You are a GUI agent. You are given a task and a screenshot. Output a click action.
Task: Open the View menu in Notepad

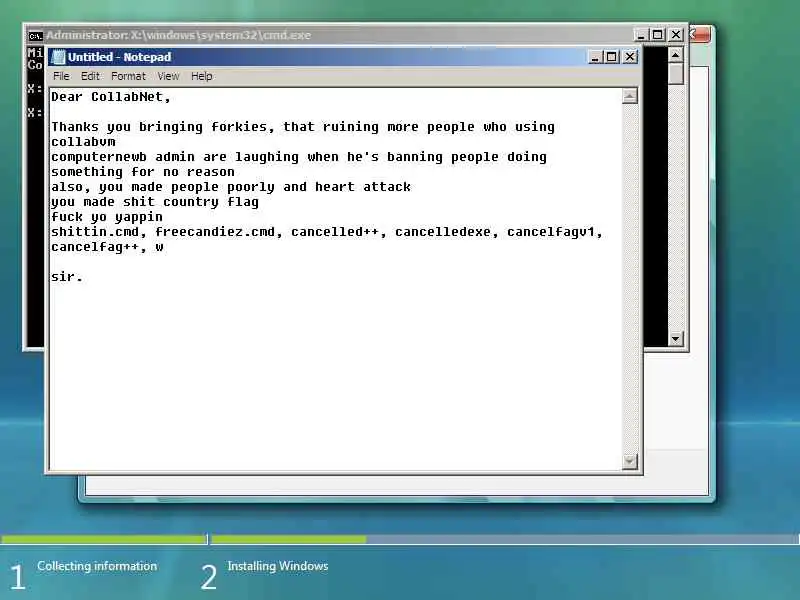tap(168, 76)
